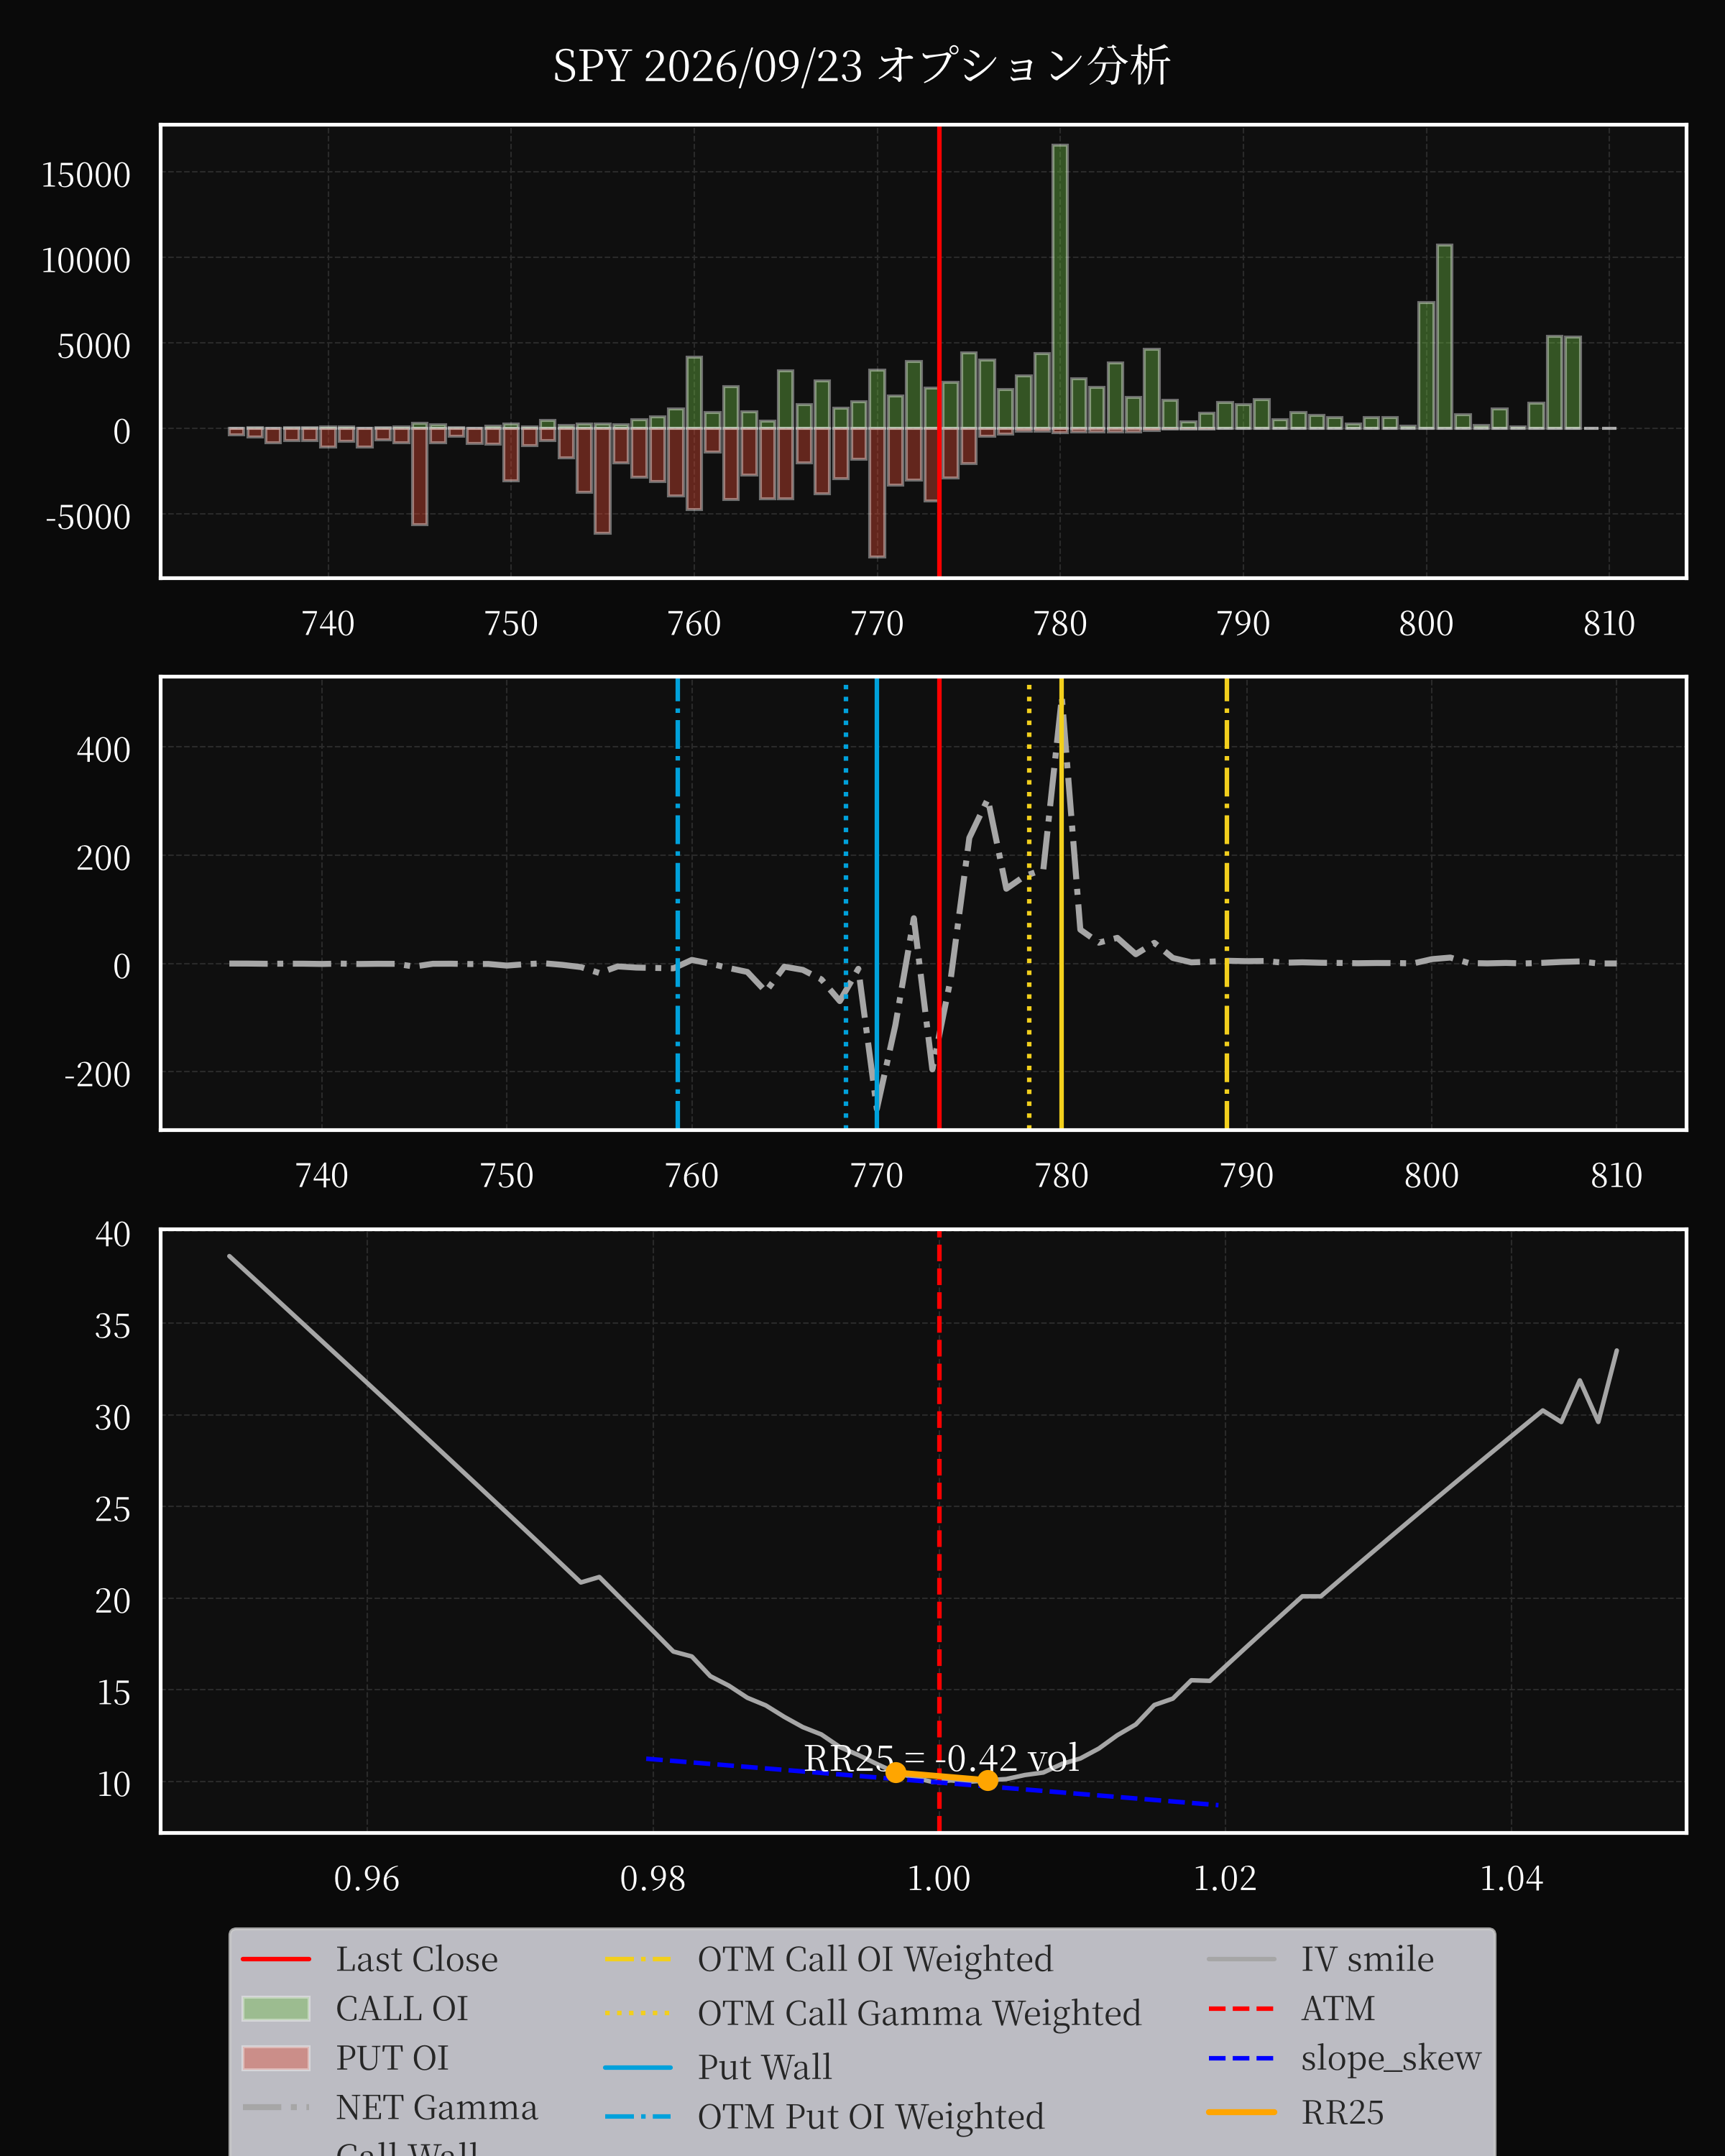Image resolution: width=1725 pixels, height=2156 pixels.
Task: Click the "25" y-axis label on the IV chart
Action: [x=113, y=1509]
